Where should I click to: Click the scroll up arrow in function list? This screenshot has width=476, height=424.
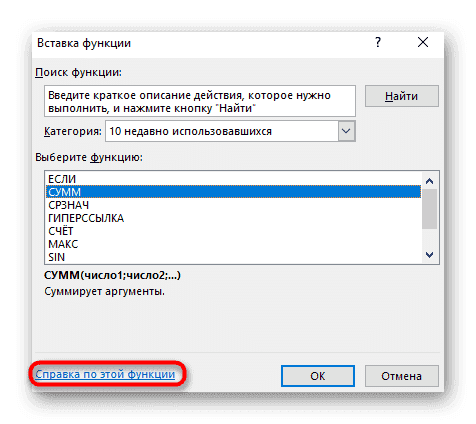point(429,181)
